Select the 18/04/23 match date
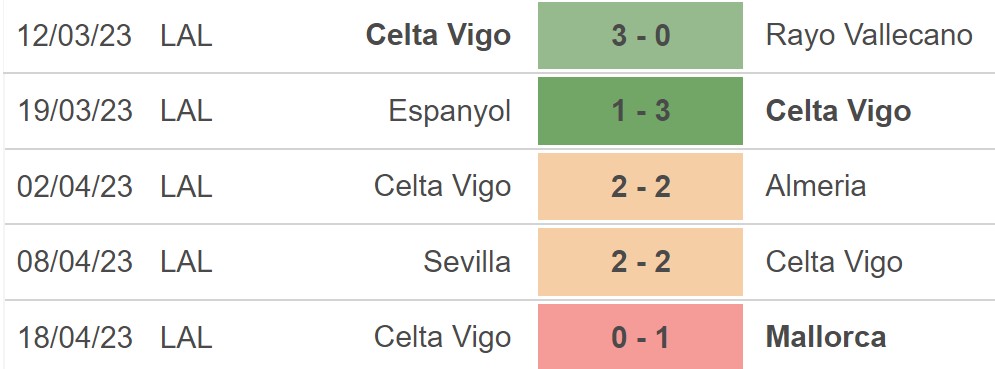This screenshot has width=995, height=369. click(74, 337)
